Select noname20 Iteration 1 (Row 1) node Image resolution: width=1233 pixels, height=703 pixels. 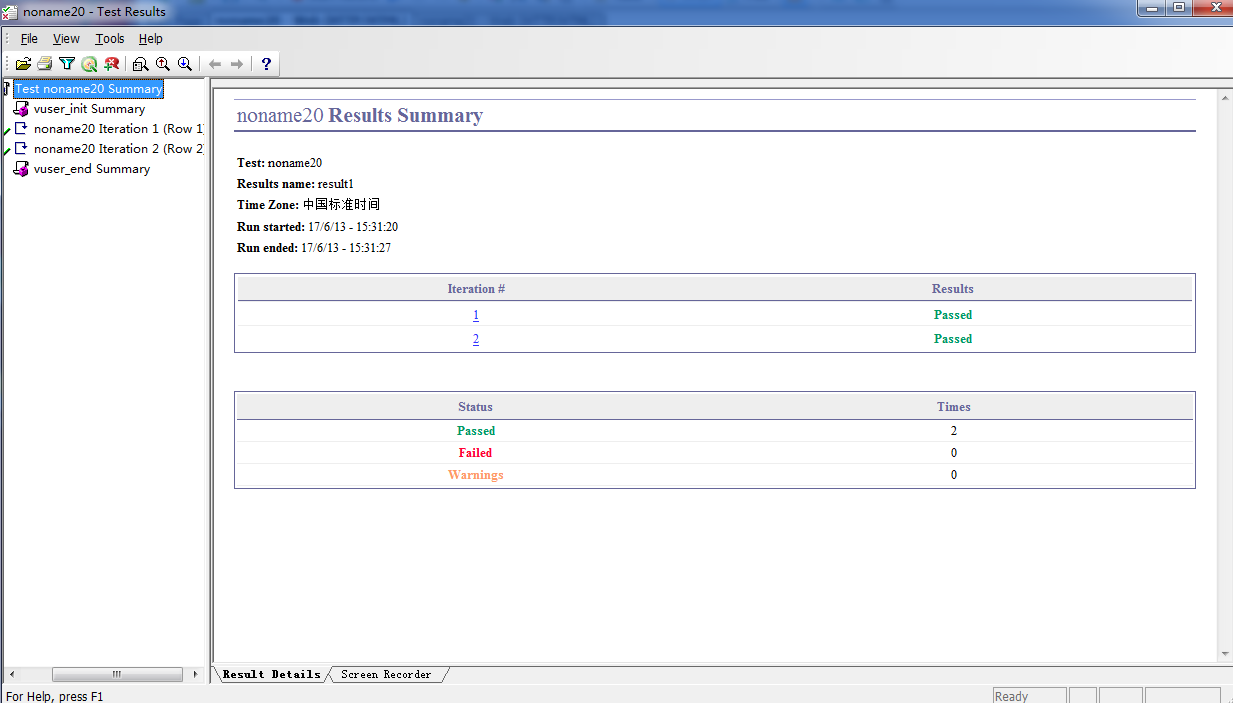(x=119, y=129)
